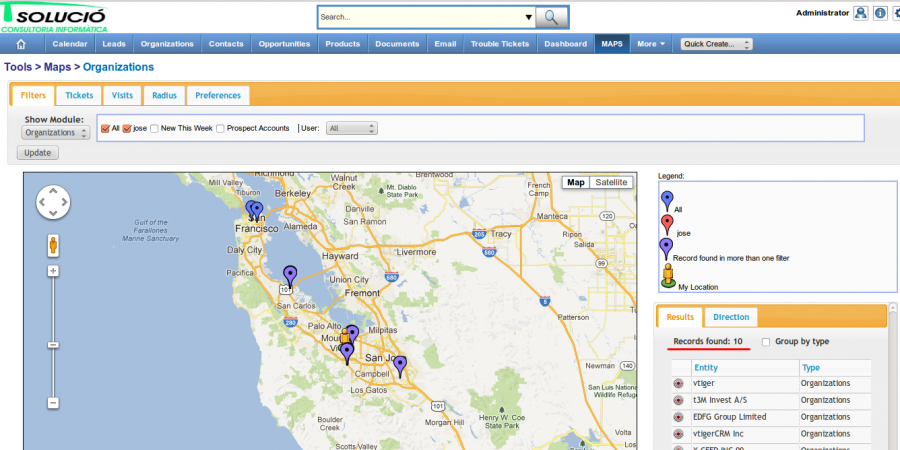Click the Home icon in navigation bar

click(x=21, y=44)
